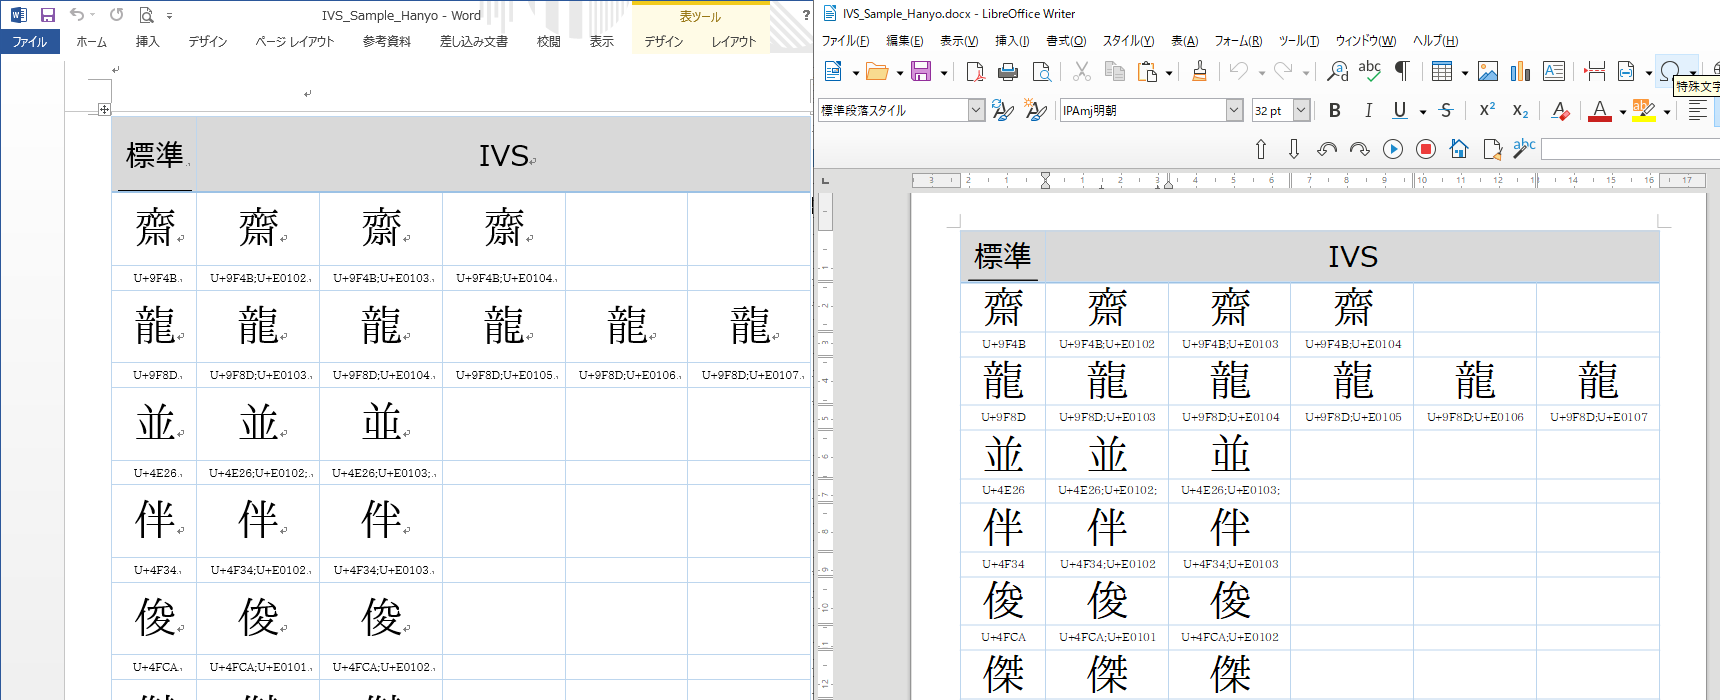Click the Copy icon in Writer toolbar
1720x700 pixels.
click(x=1114, y=71)
